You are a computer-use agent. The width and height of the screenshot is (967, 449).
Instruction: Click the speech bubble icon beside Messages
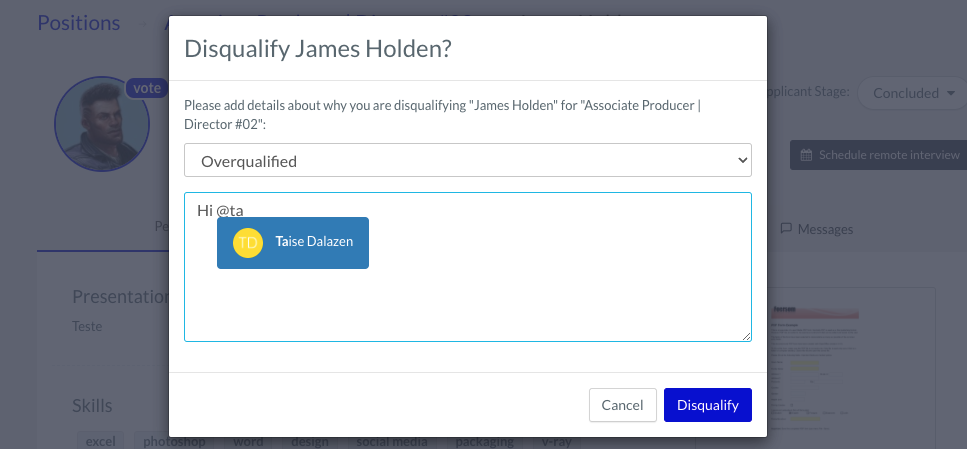pos(786,228)
